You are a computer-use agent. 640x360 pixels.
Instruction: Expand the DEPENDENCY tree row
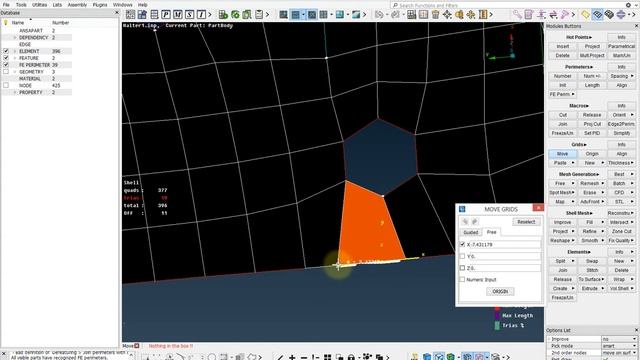point(15,38)
